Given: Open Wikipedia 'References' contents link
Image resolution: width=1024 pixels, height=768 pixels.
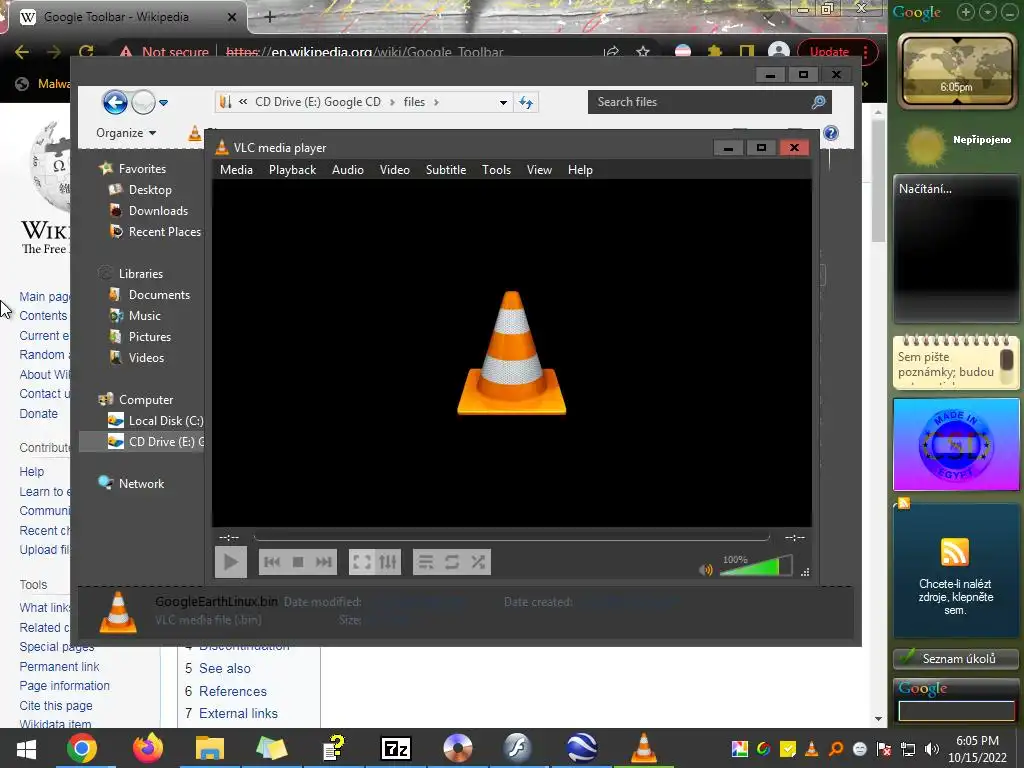Looking at the screenshot, I should pos(232,691).
